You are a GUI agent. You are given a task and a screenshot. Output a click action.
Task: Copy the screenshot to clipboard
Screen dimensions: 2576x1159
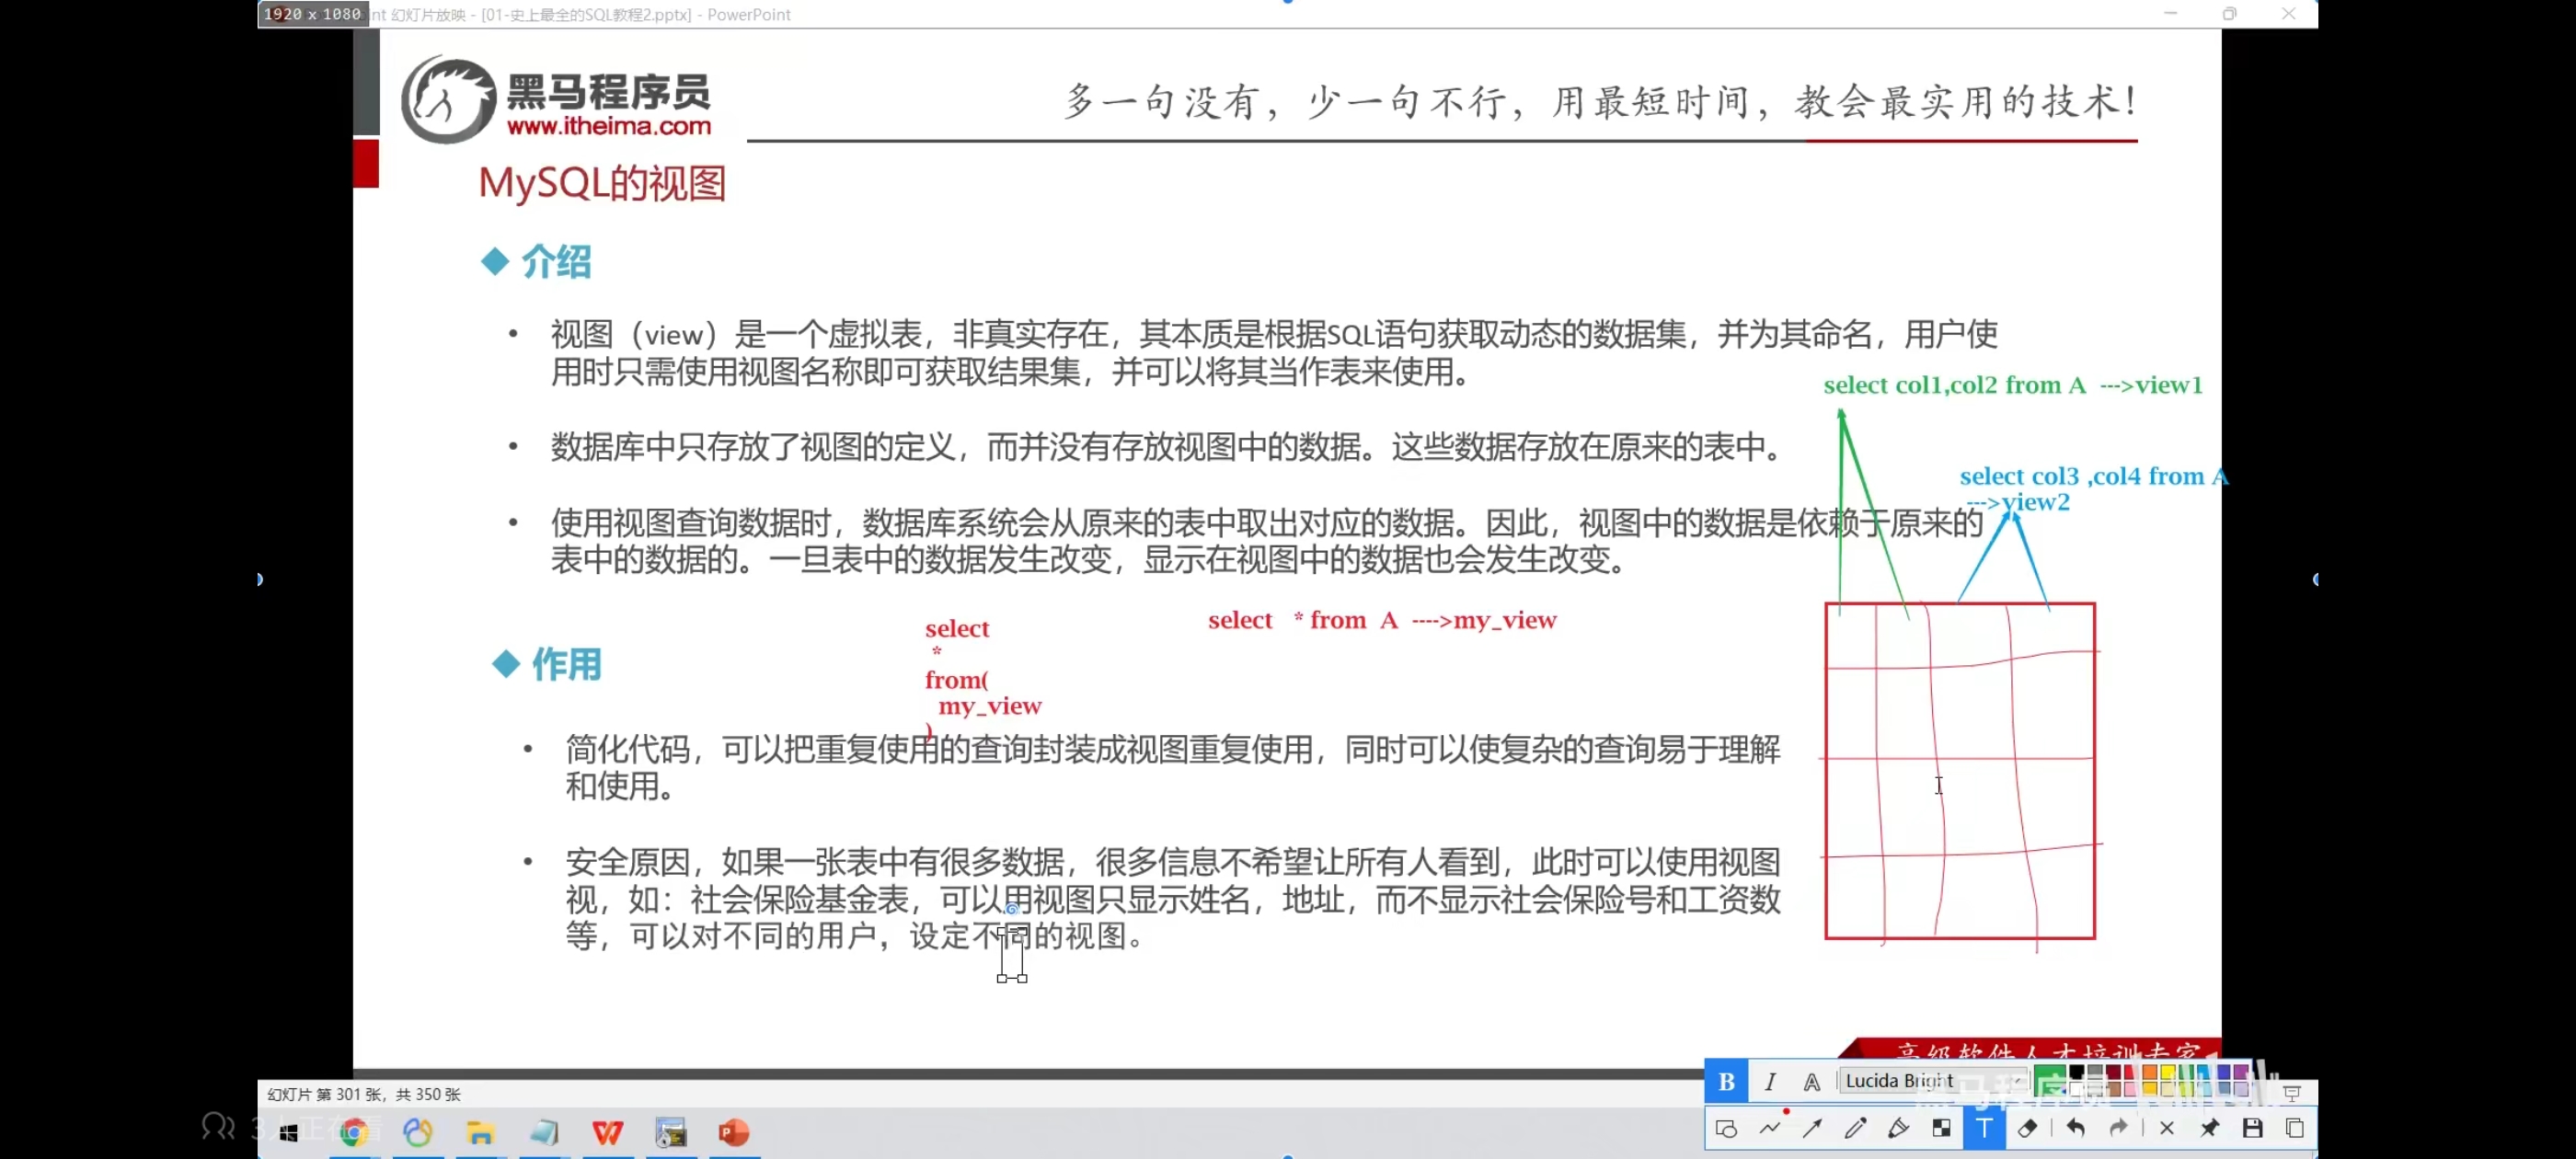(2295, 1128)
